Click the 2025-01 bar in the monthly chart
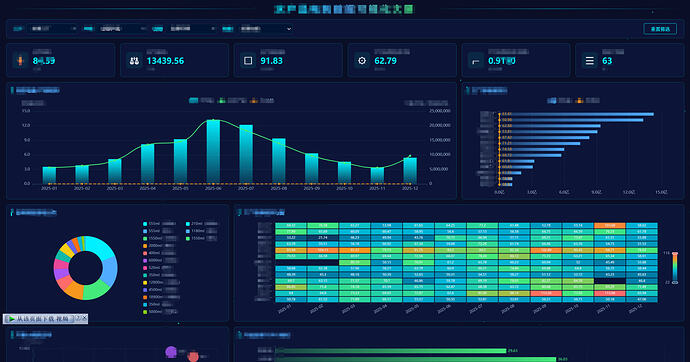 (x=49, y=175)
